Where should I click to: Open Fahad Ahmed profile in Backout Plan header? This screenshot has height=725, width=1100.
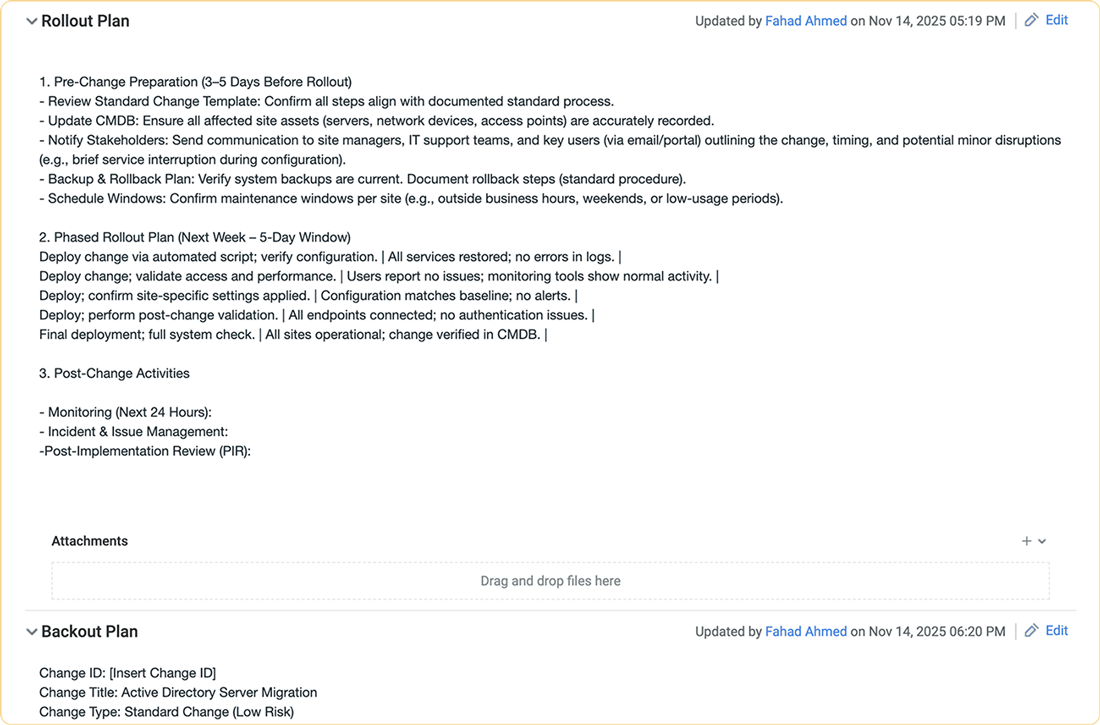coord(806,632)
